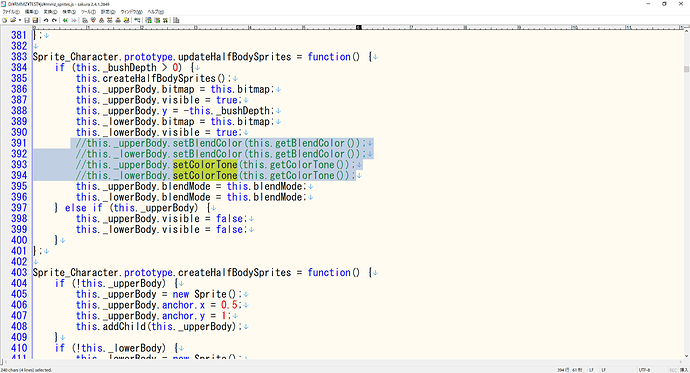Viewport: 690px width, 373px height.
Task: Click createHalfBodySprites in line 403
Action: click(x=235, y=272)
